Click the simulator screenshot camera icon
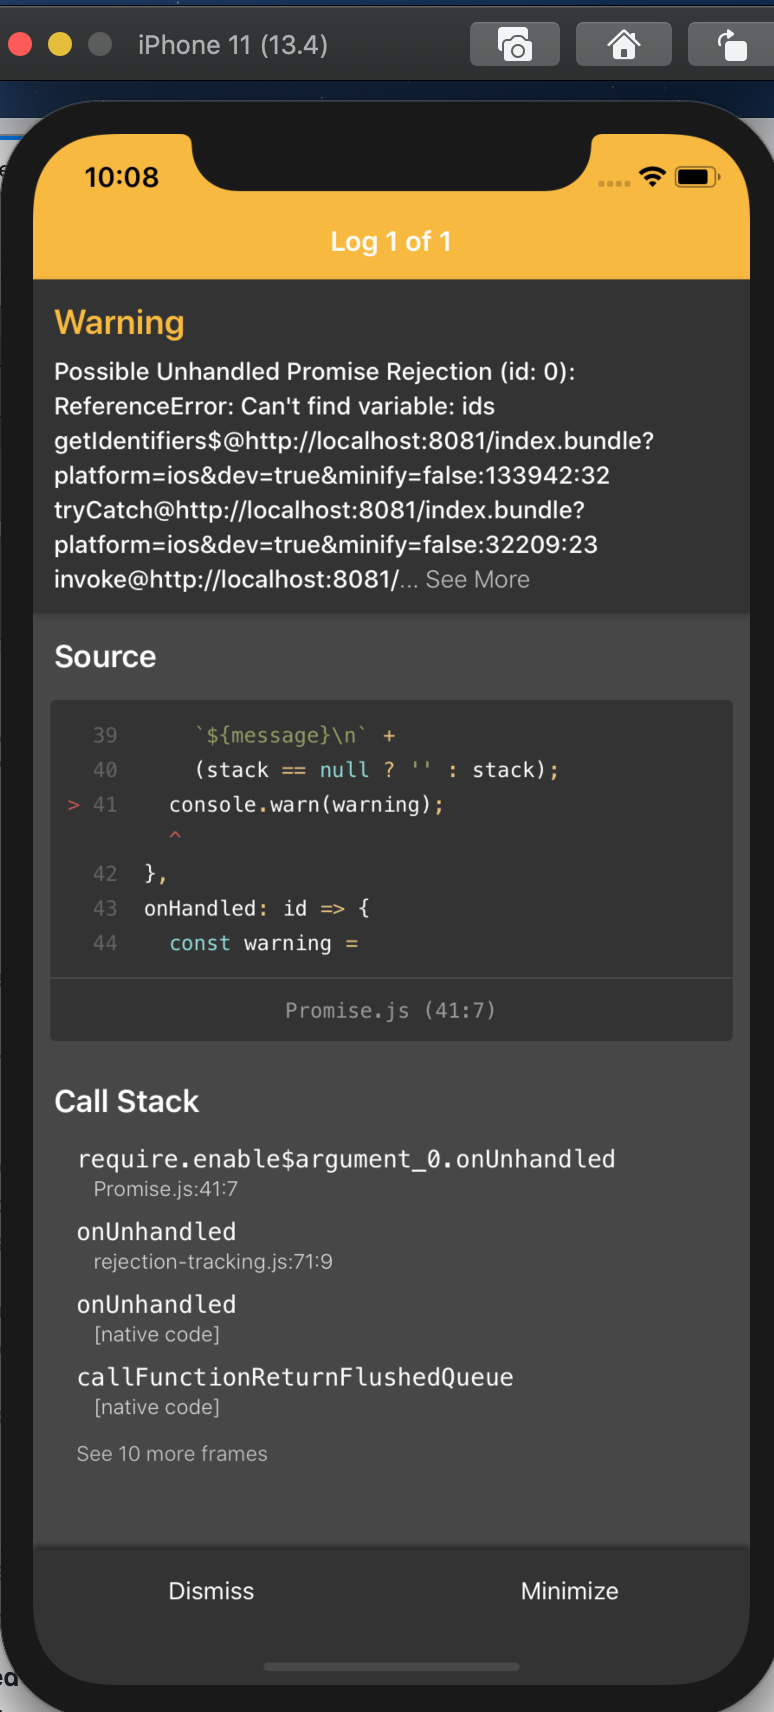 tap(514, 44)
